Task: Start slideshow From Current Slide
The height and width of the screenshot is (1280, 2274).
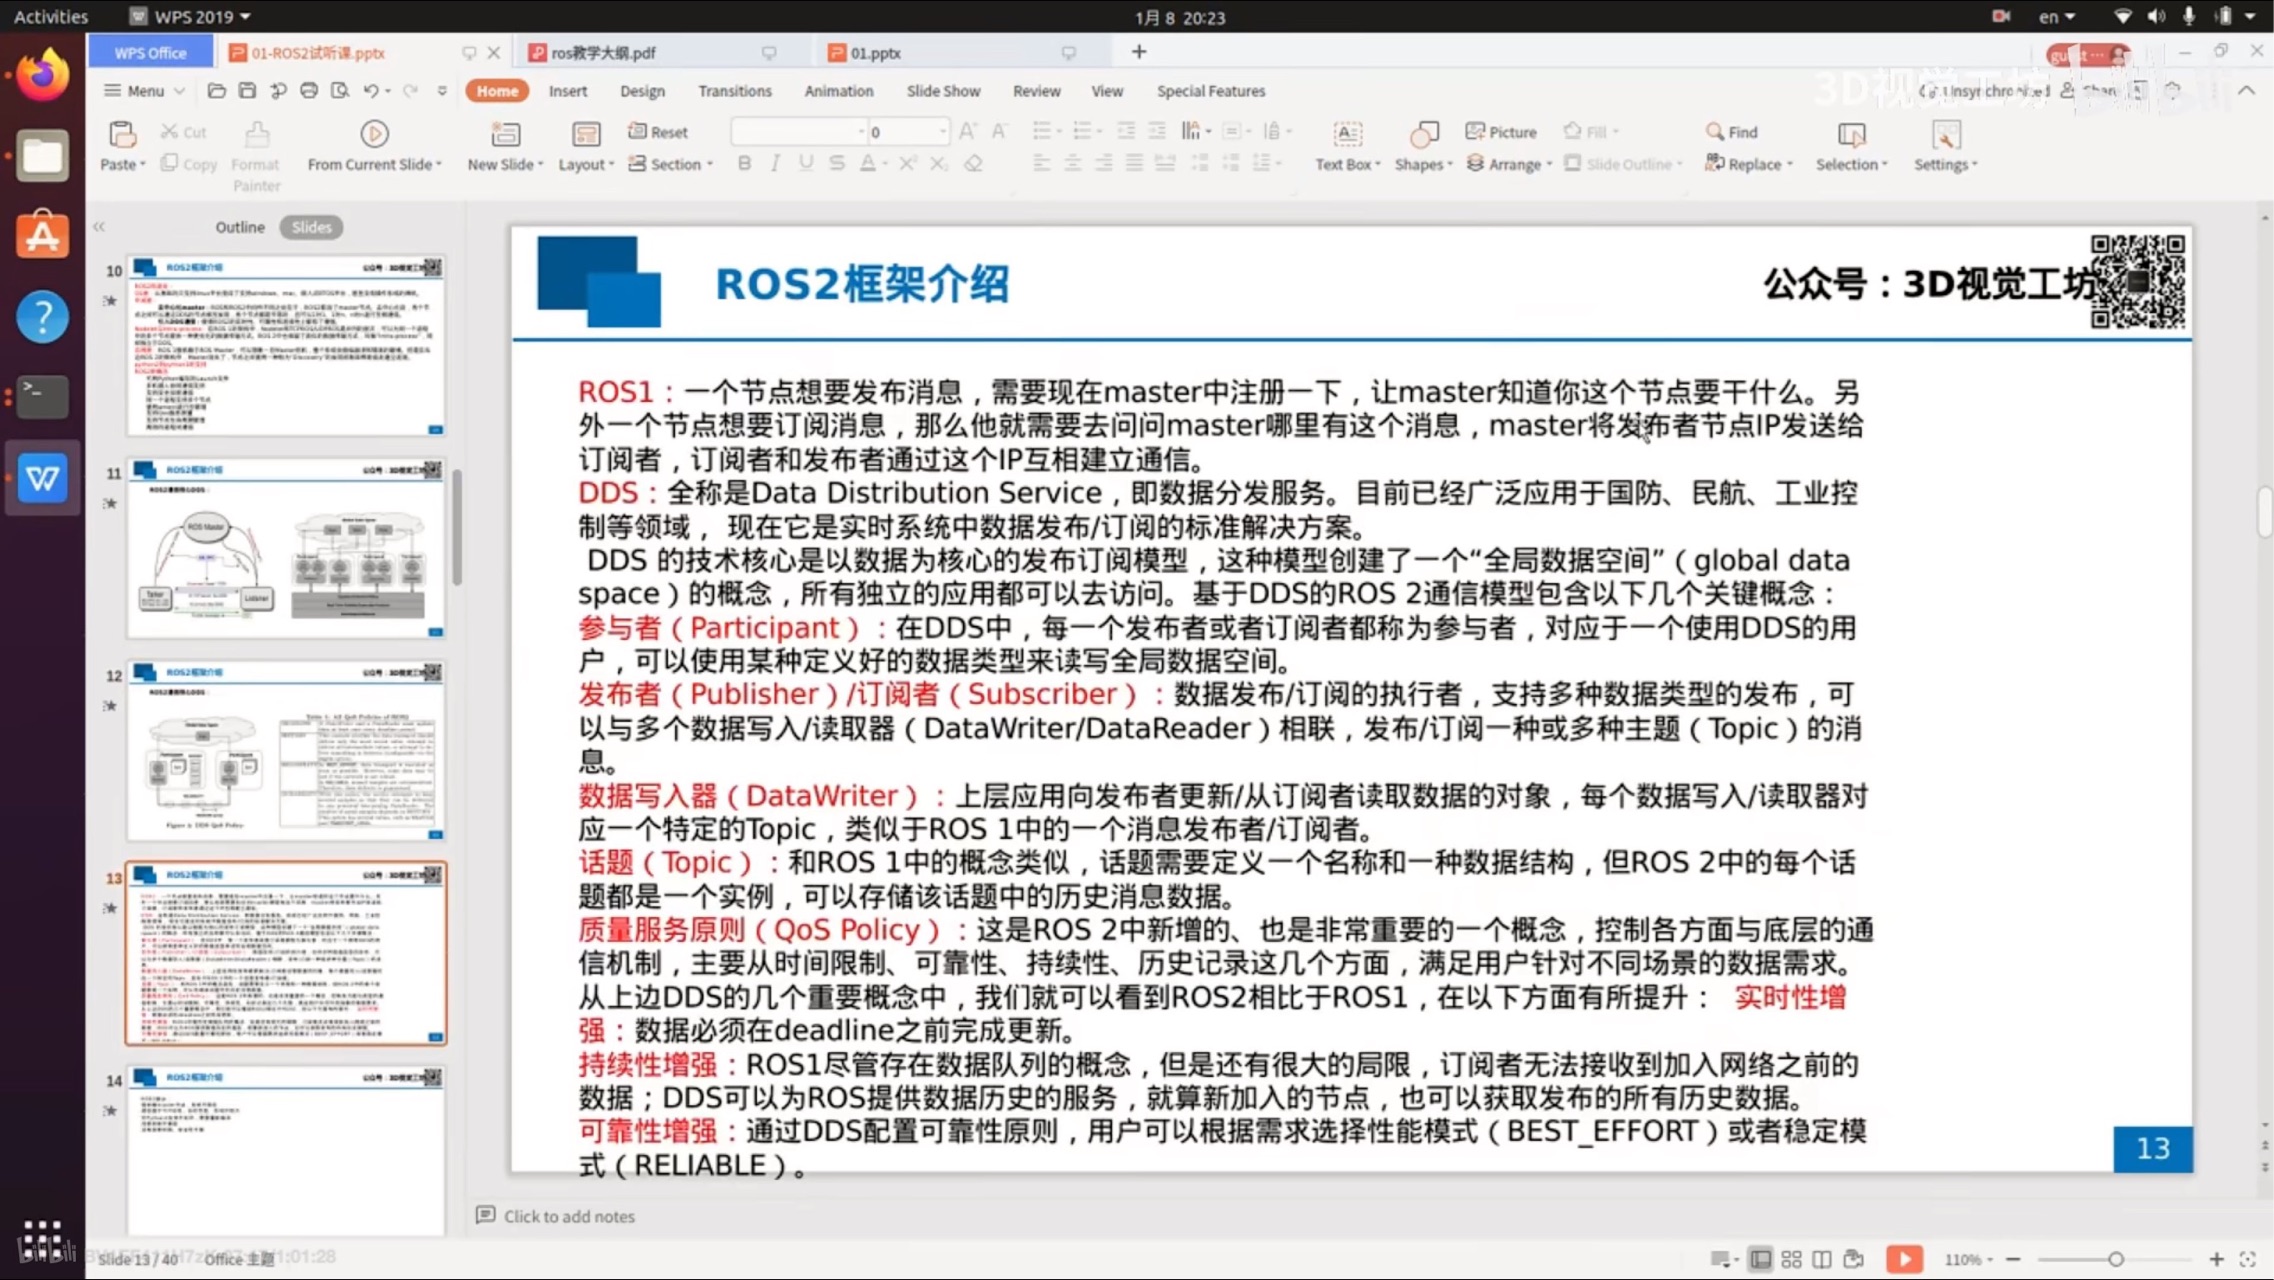Action: click(x=374, y=144)
